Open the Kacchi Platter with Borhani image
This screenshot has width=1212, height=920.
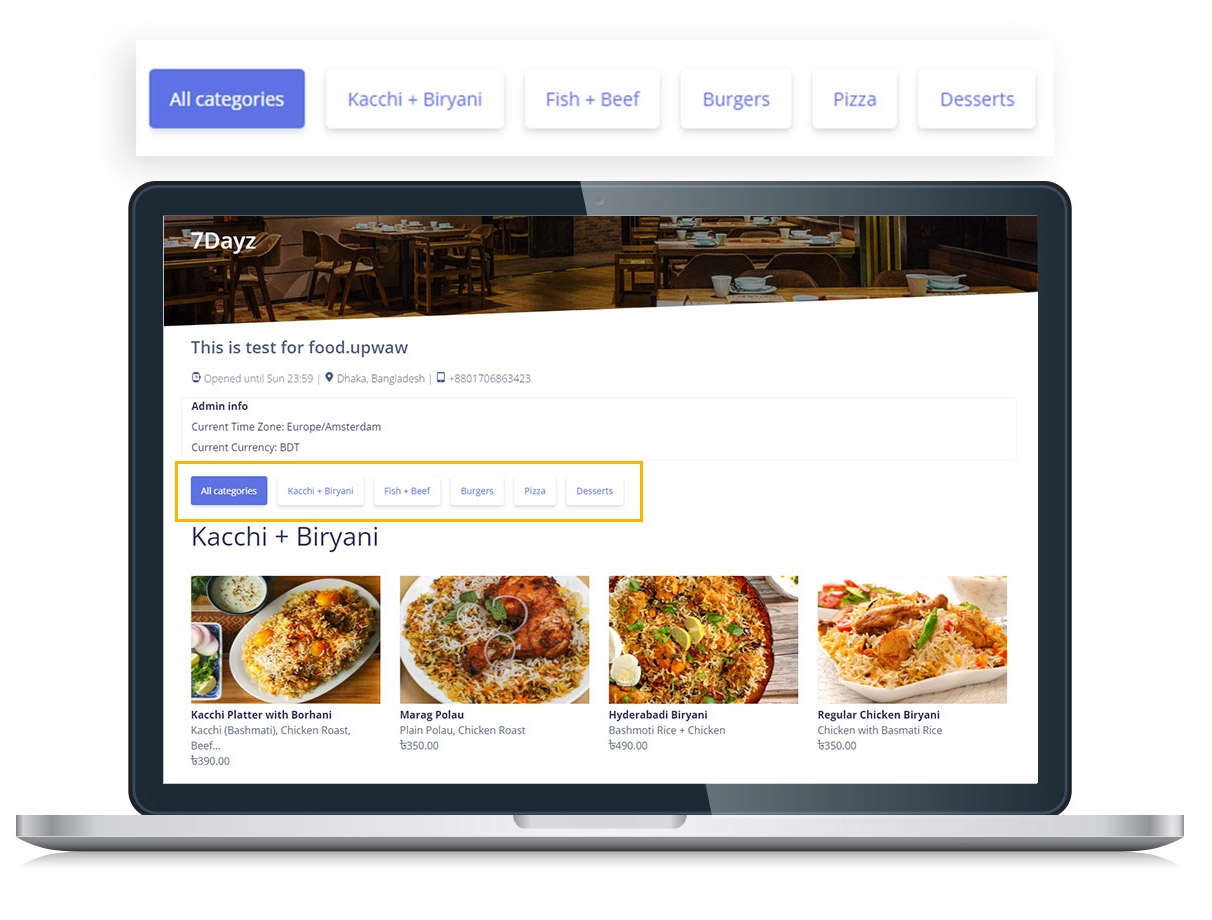286,639
